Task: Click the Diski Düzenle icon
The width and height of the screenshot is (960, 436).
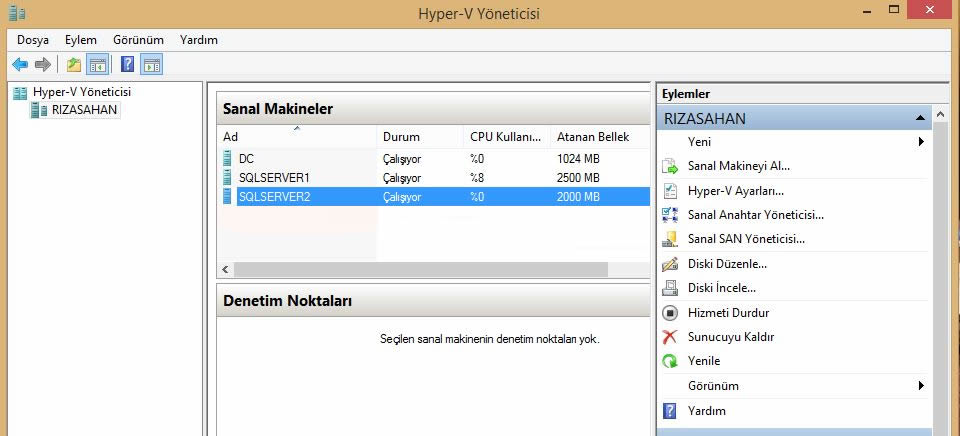Action: pos(670,264)
